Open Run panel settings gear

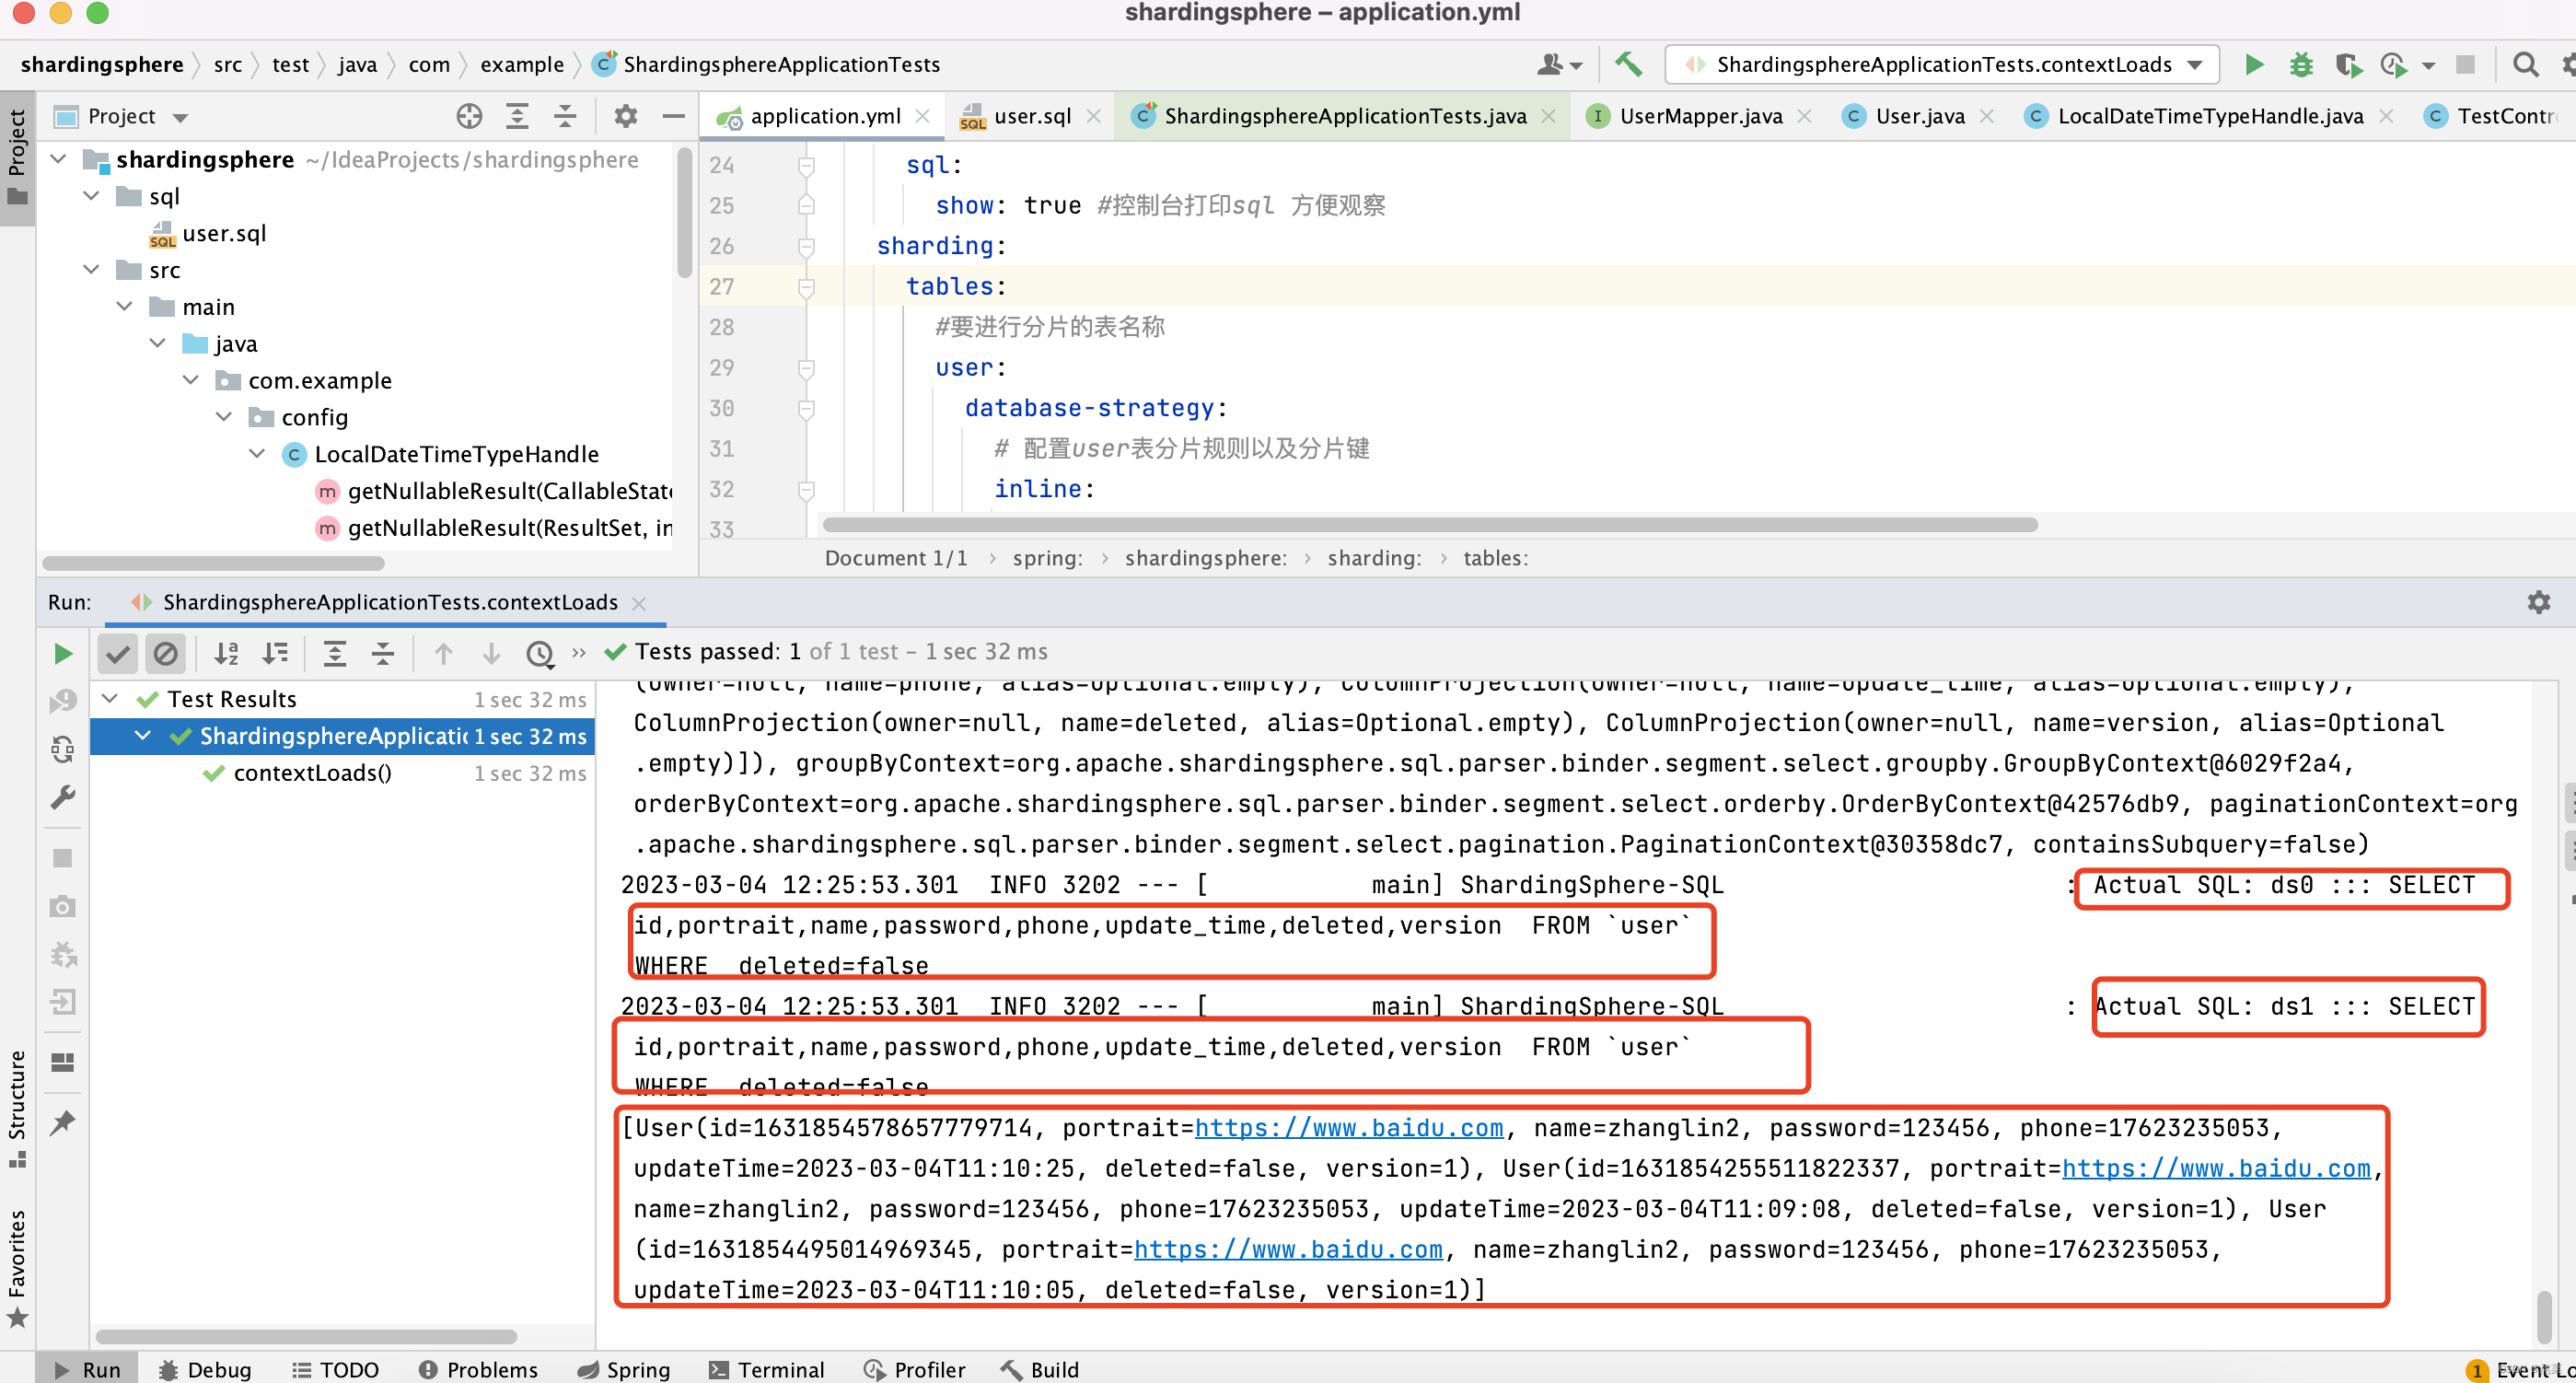pyautogui.click(x=2538, y=602)
